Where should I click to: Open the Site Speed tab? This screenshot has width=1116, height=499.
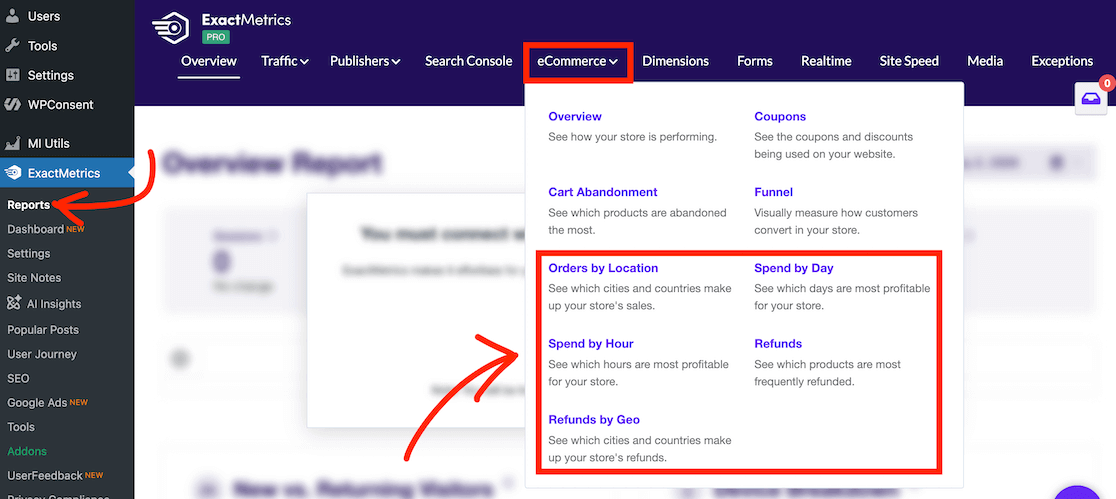point(909,61)
